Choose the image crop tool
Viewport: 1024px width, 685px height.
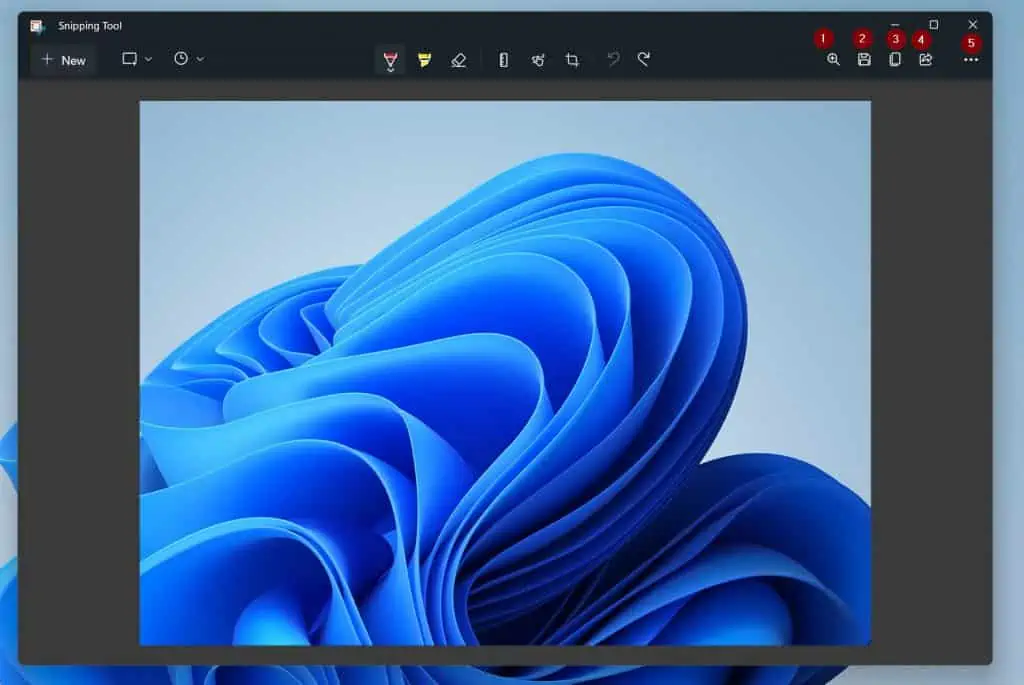coord(572,60)
